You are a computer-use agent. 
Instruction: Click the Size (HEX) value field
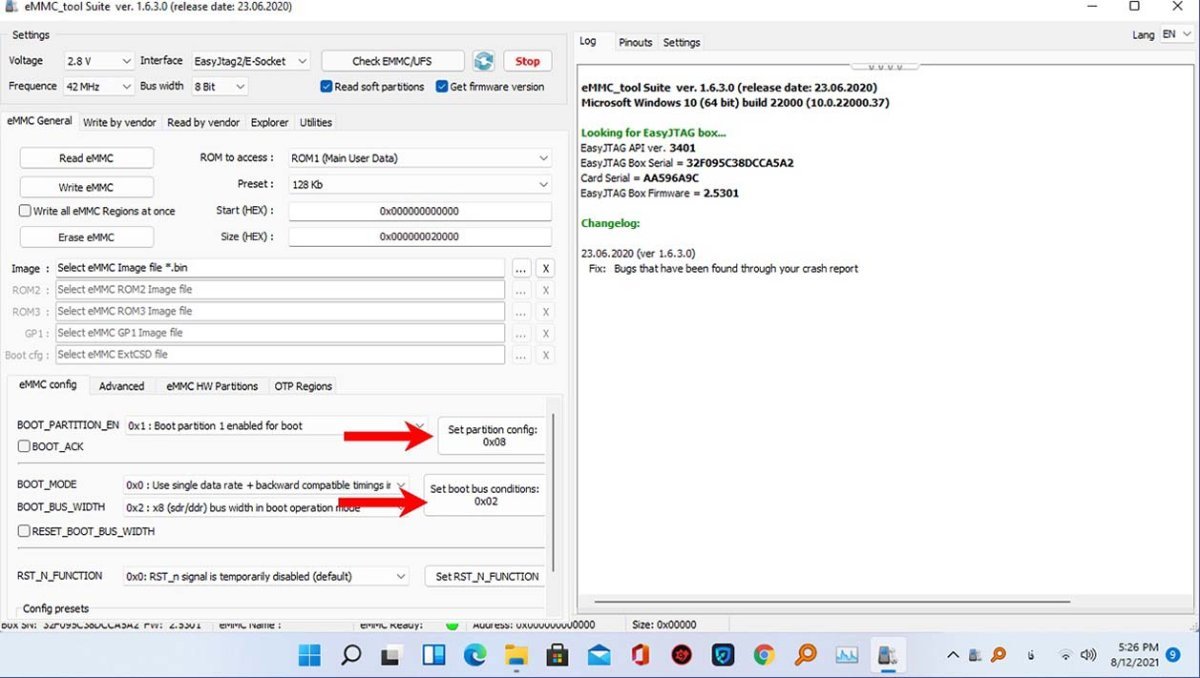[x=420, y=237]
